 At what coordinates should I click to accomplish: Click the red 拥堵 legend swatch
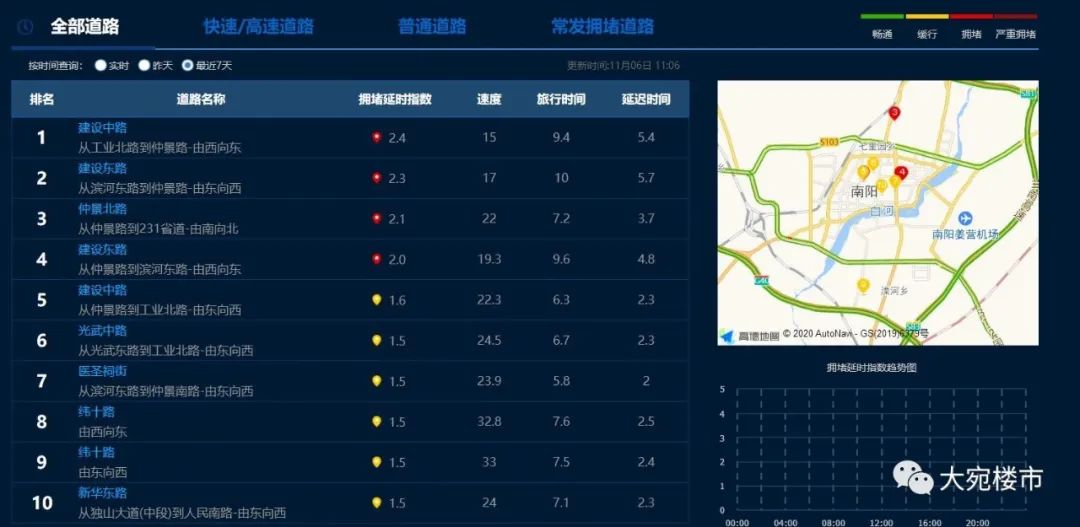[x=971, y=17]
